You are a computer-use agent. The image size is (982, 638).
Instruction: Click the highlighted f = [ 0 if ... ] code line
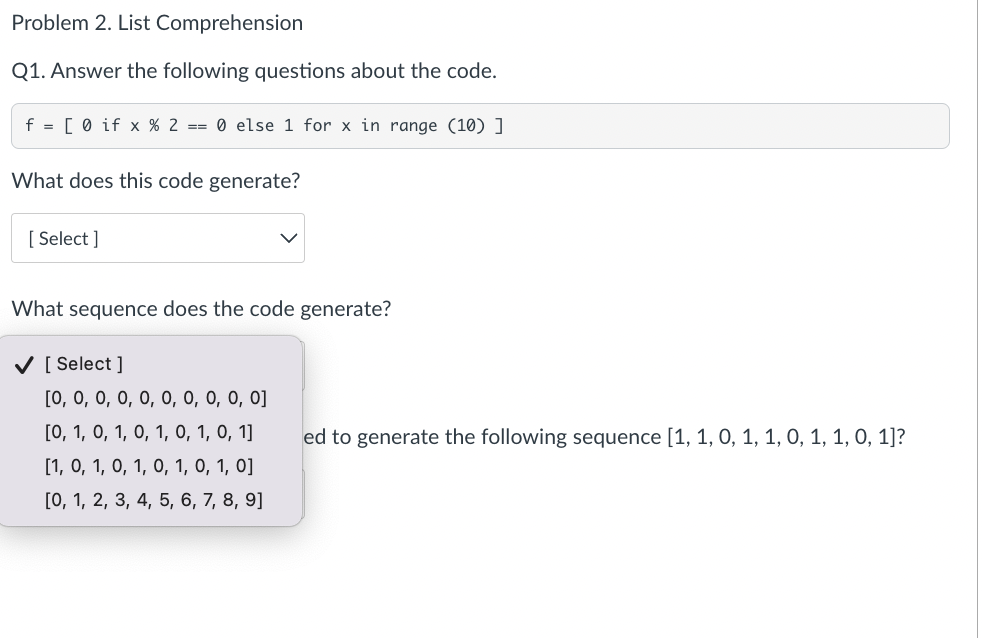(x=264, y=126)
